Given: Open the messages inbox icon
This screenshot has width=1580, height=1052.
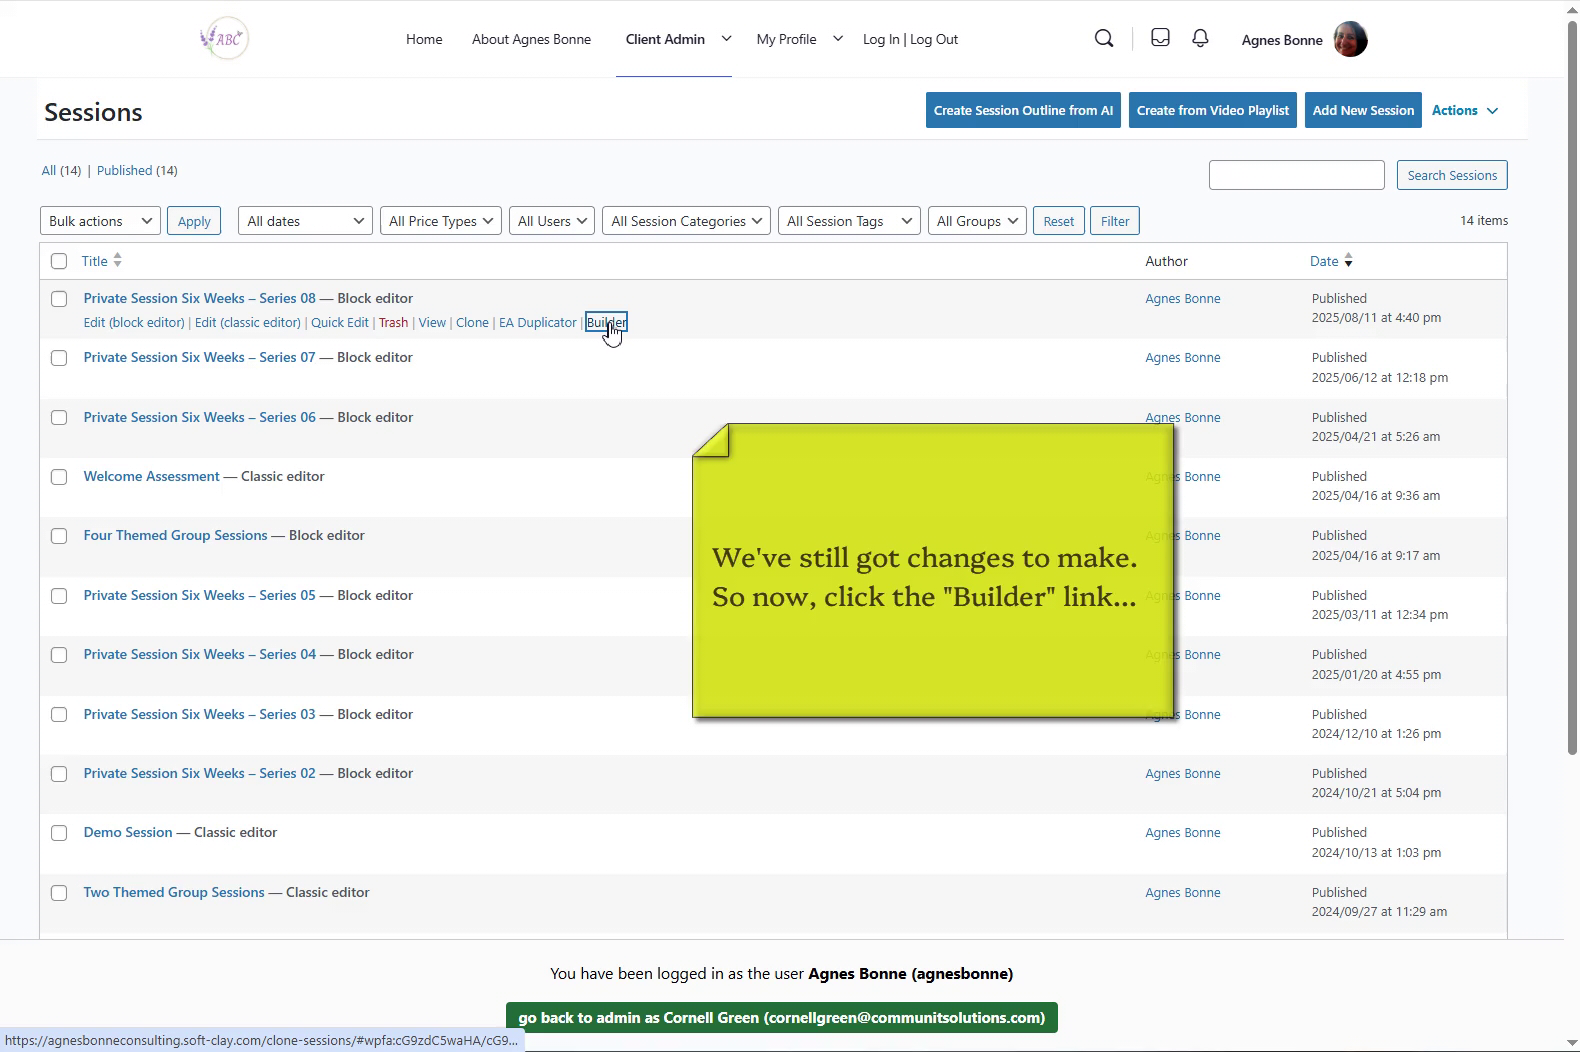Looking at the screenshot, I should 1160,38.
